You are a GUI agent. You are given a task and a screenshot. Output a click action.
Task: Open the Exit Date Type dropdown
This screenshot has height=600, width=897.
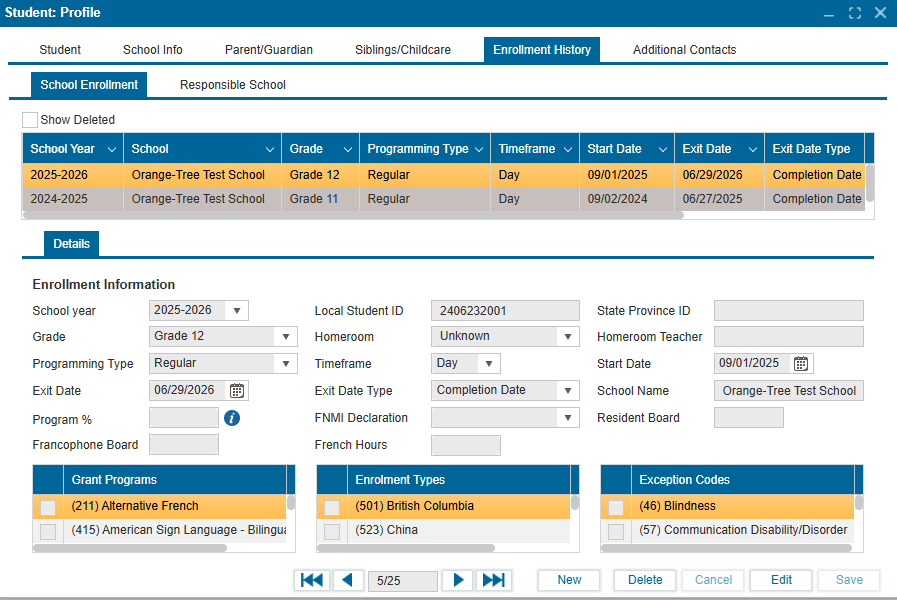568,391
